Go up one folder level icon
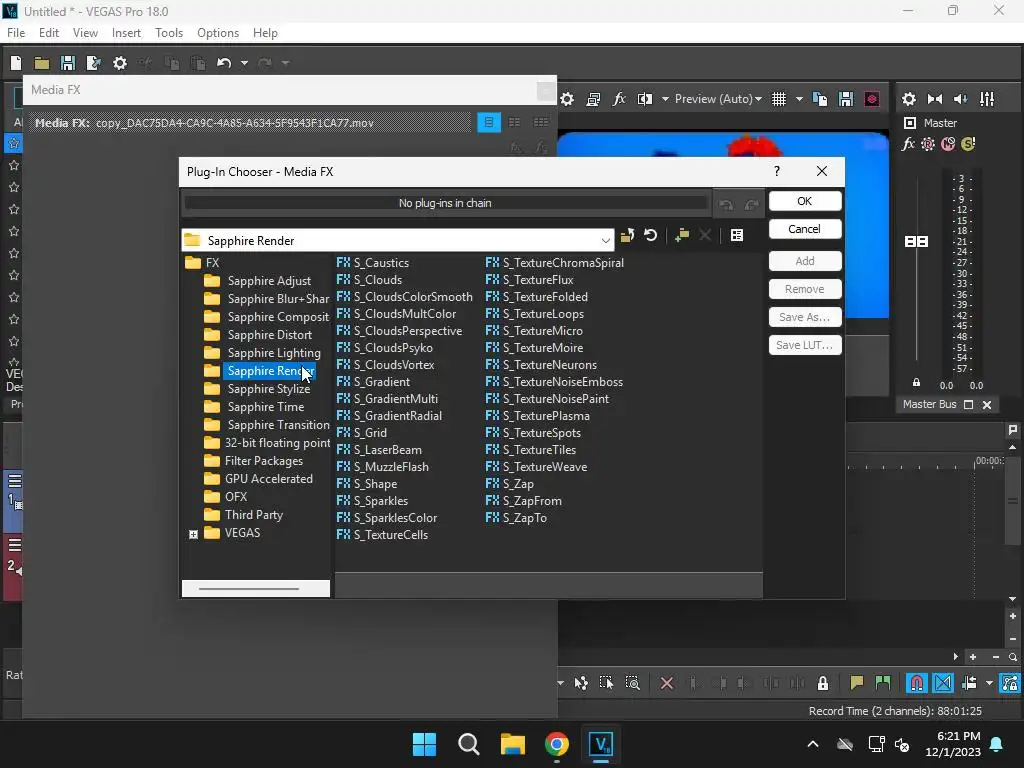The height and width of the screenshot is (768, 1024). coord(628,235)
